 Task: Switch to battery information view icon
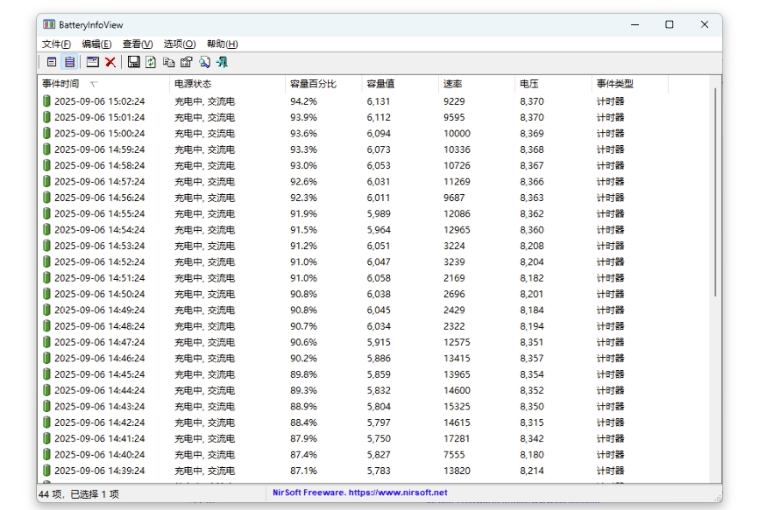51,62
